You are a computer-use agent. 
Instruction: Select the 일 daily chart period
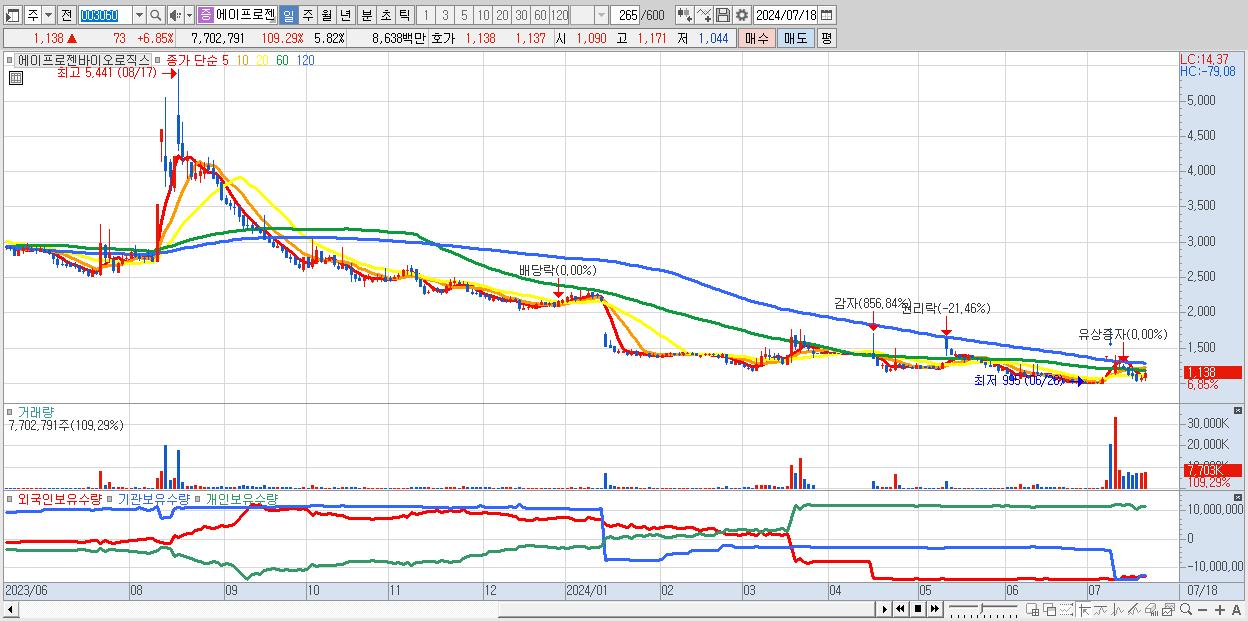(288, 15)
